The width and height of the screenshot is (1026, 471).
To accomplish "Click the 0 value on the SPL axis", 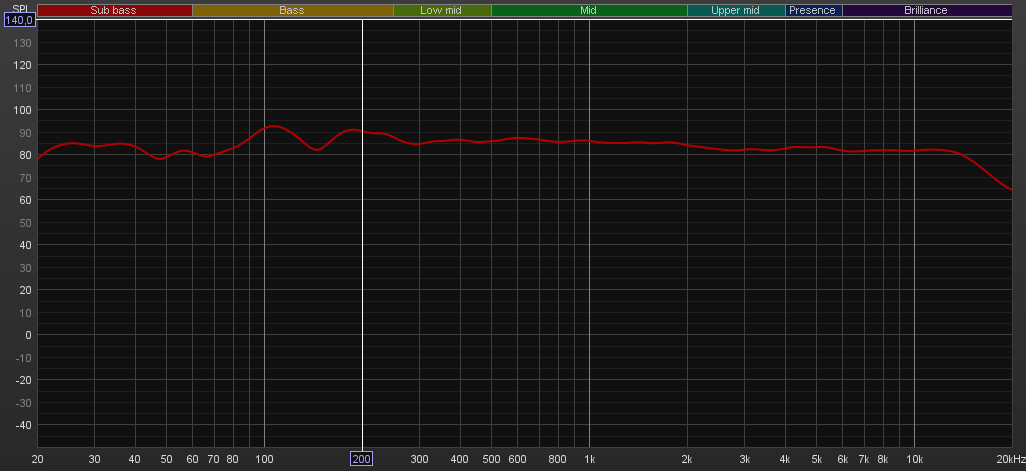I will coord(29,335).
